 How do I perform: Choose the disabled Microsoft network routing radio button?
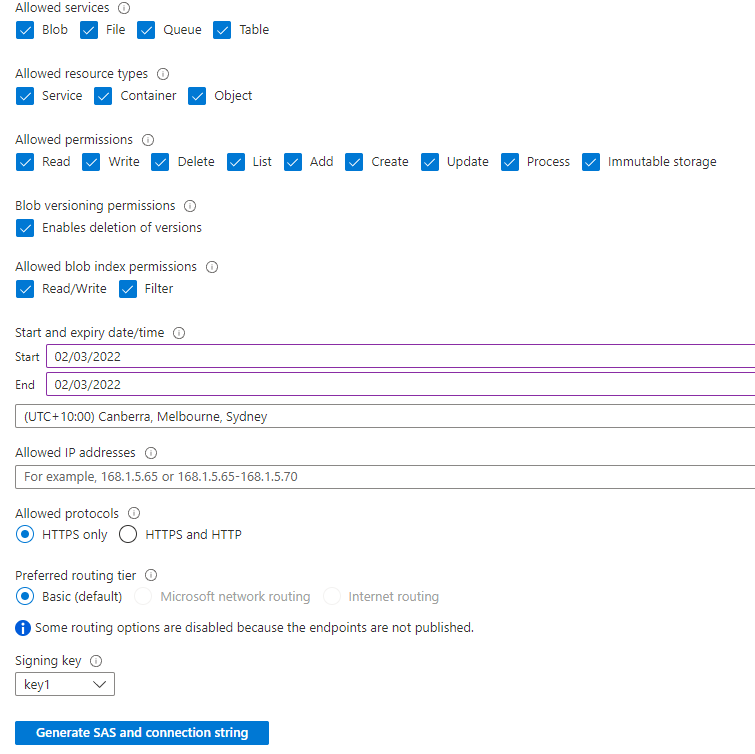143,596
